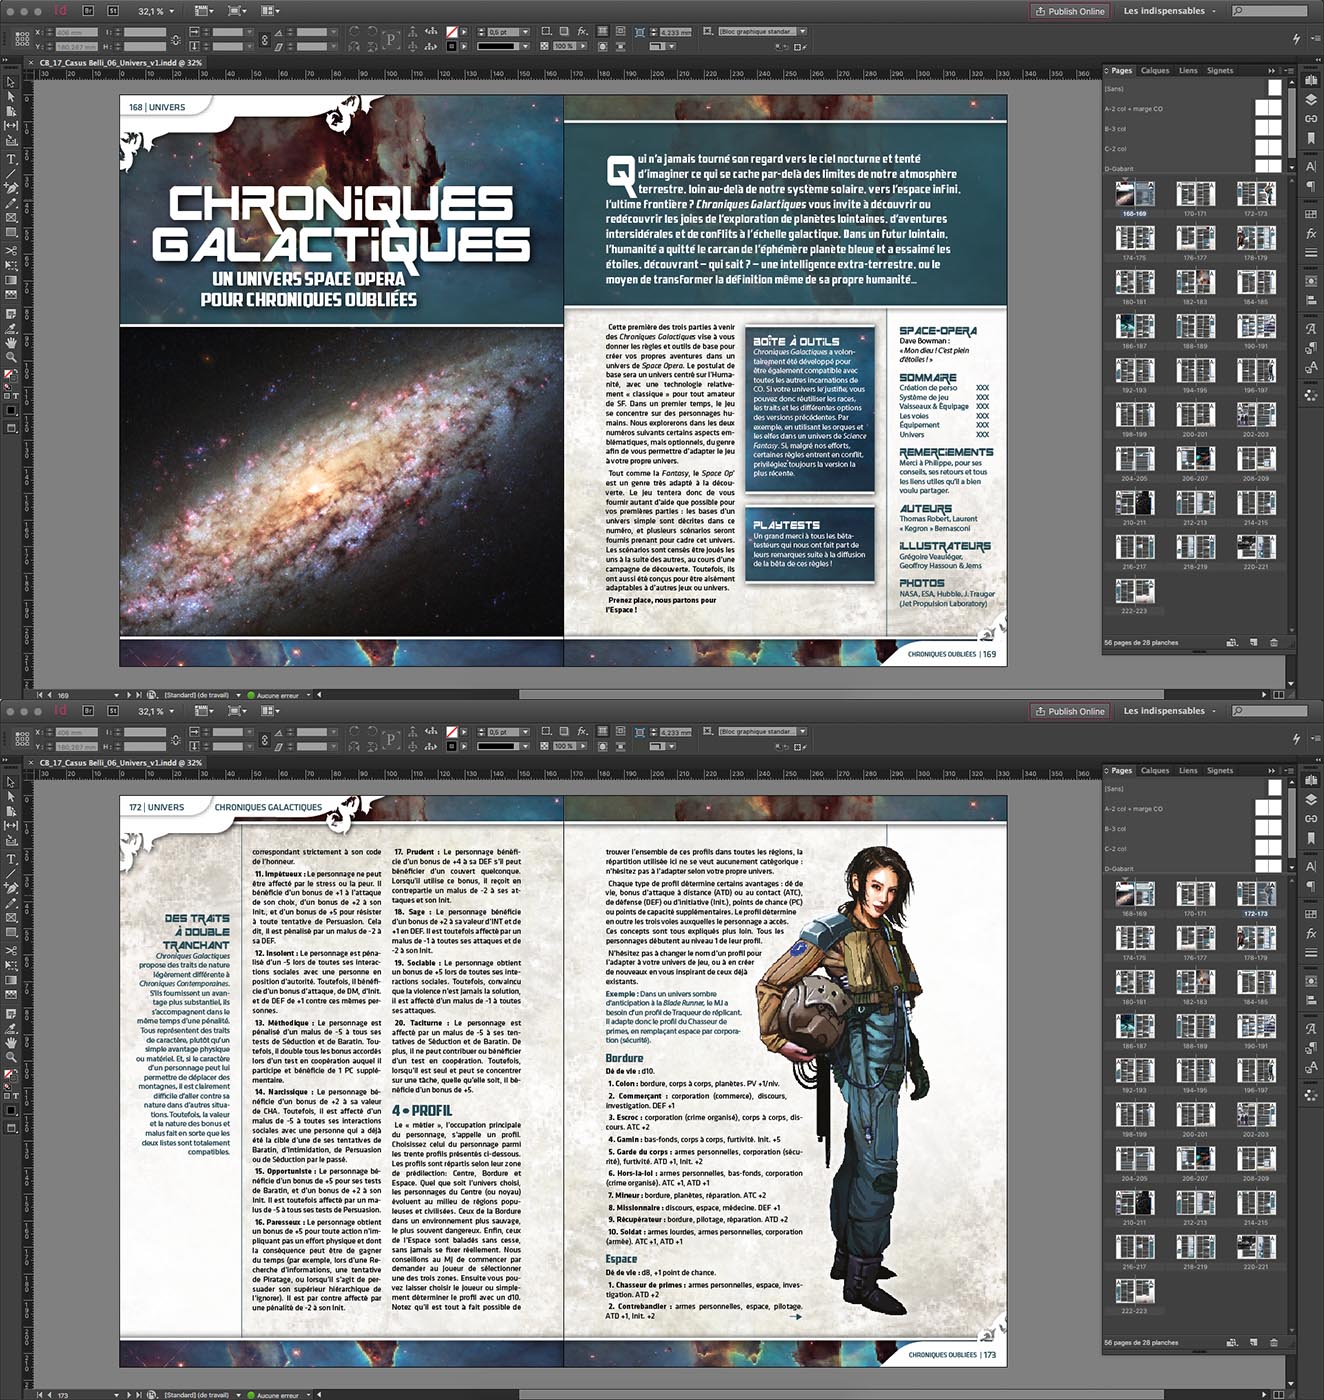Open the 32,1% zoom dropdown in the upper window
Viewport: 1324px width, 1400px height.
click(x=171, y=11)
